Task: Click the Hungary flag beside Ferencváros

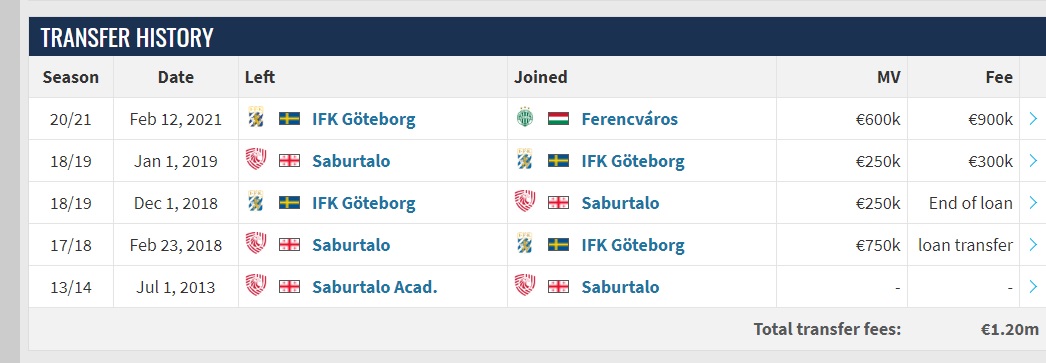Action: [x=558, y=119]
